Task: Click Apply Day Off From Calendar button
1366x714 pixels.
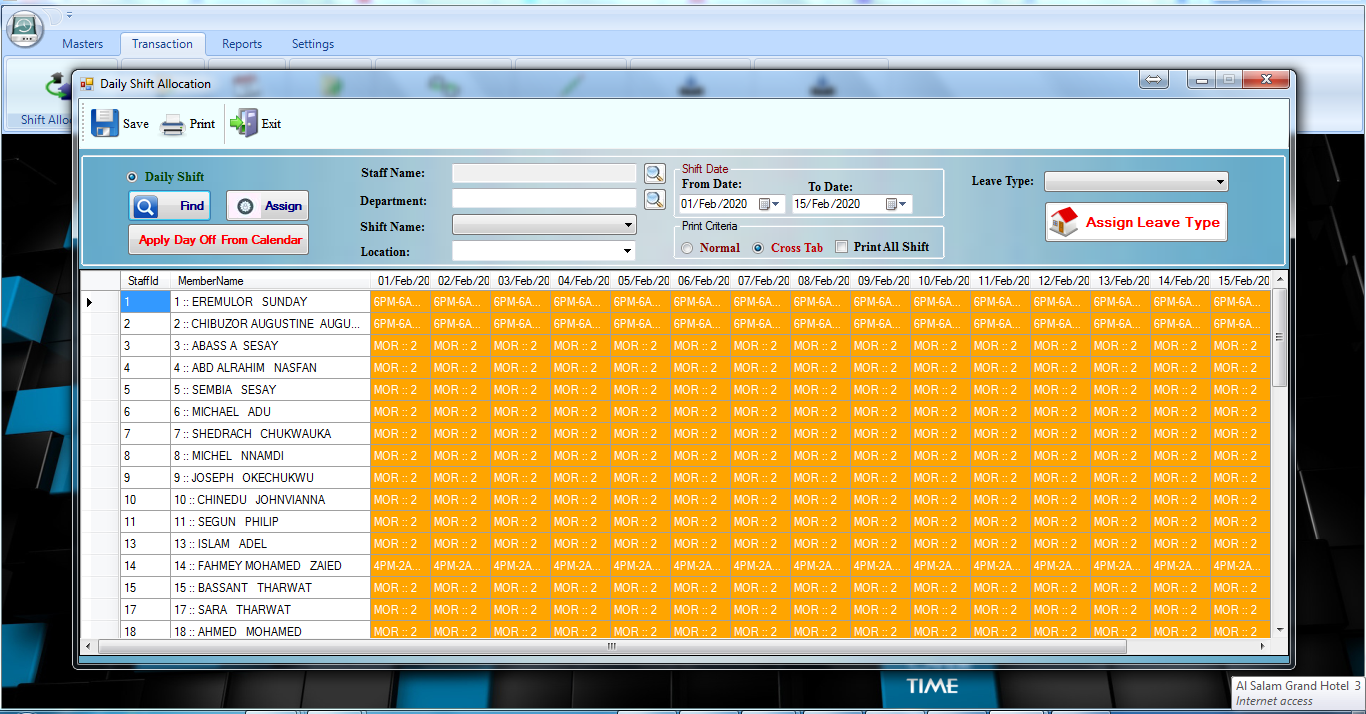Action: point(219,240)
